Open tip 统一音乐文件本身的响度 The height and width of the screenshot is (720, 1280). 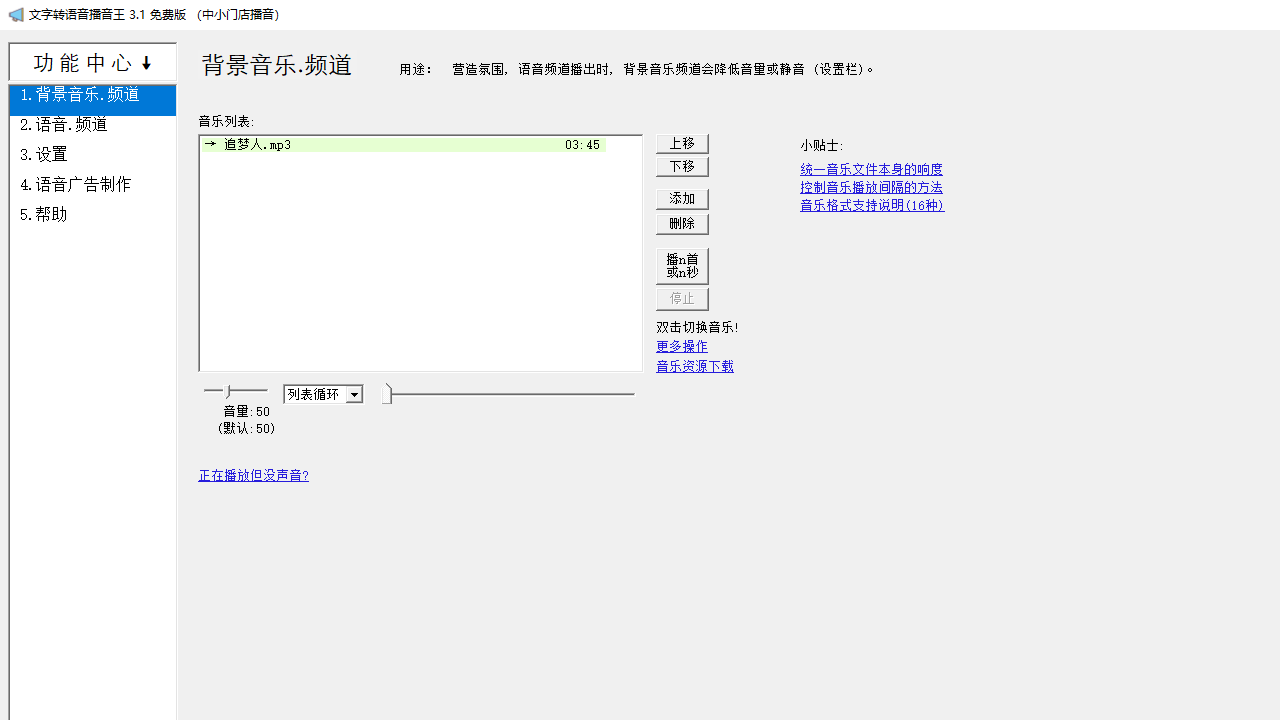[871, 170]
